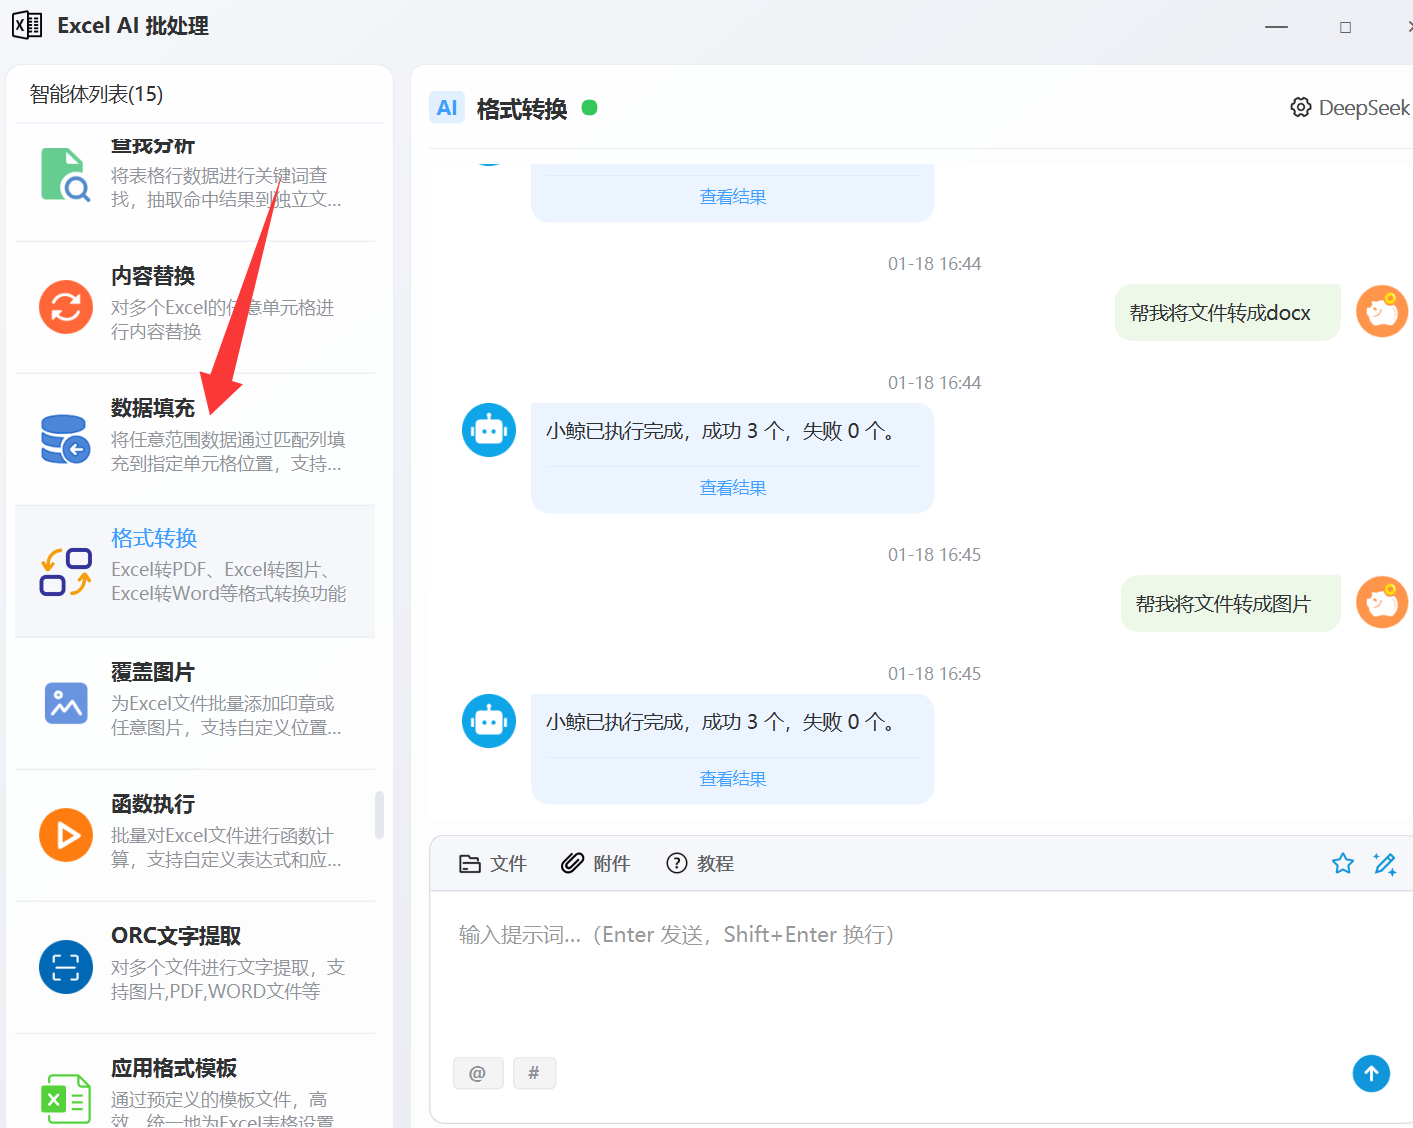1413x1128 pixels.
Task: Click 查看结果 under the 16:45 reply
Action: (732, 779)
